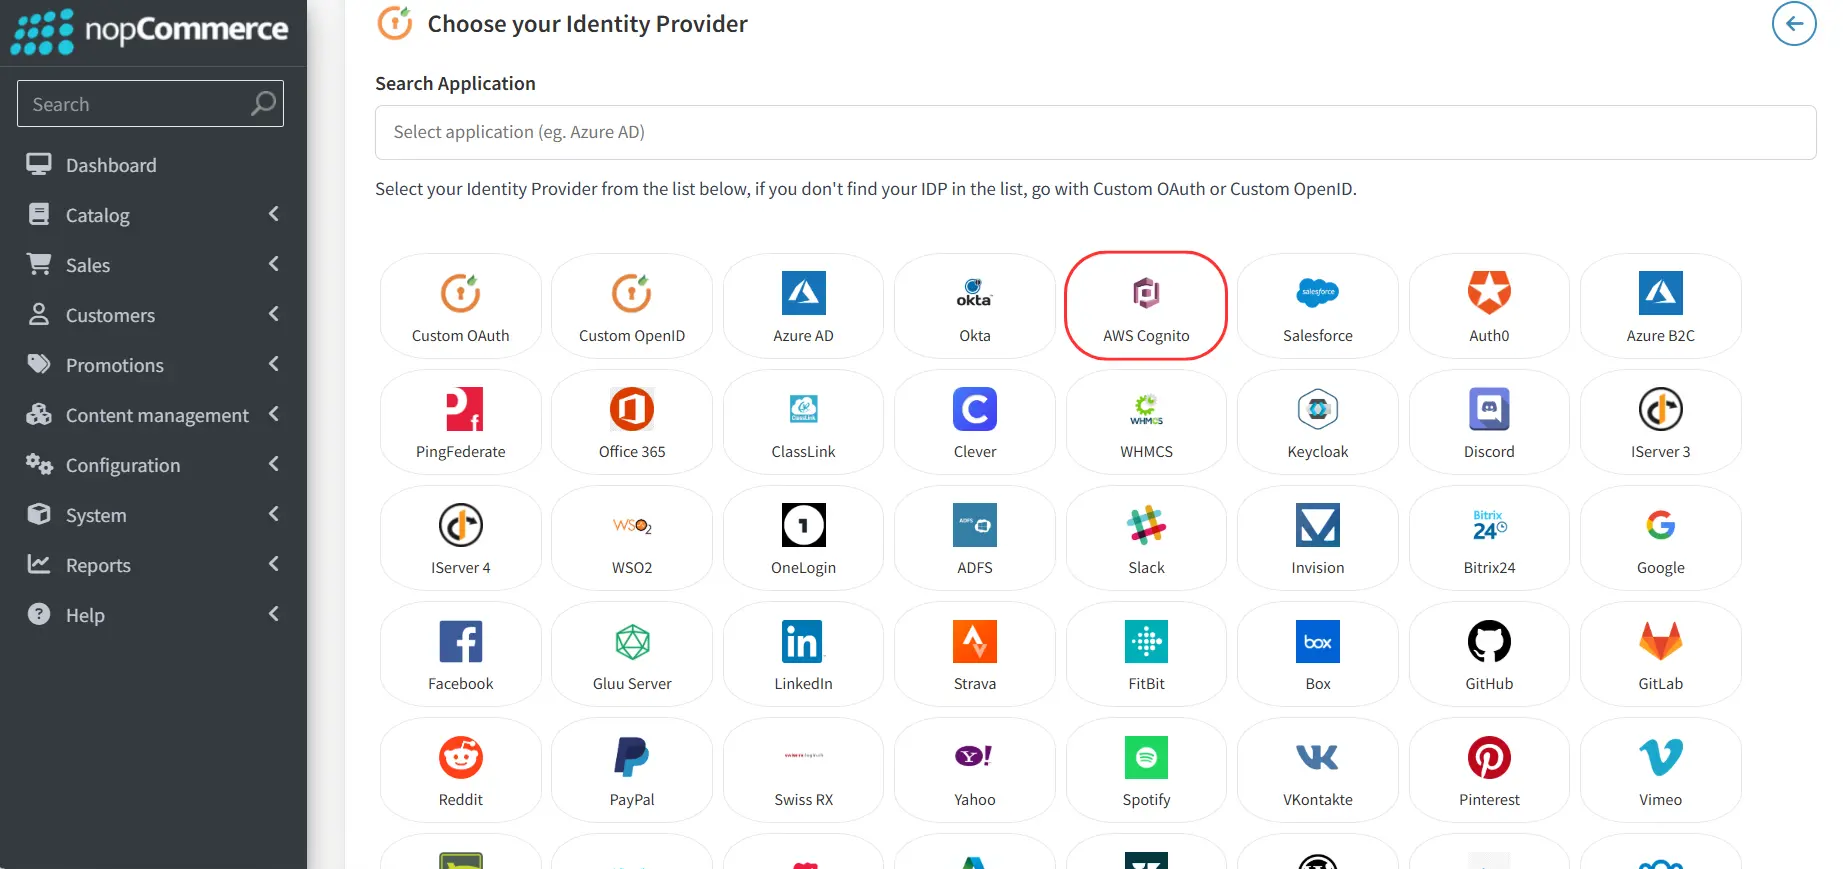Click the back arrow button
The height and width of the screenshot is (869, 1843).
1795,23
